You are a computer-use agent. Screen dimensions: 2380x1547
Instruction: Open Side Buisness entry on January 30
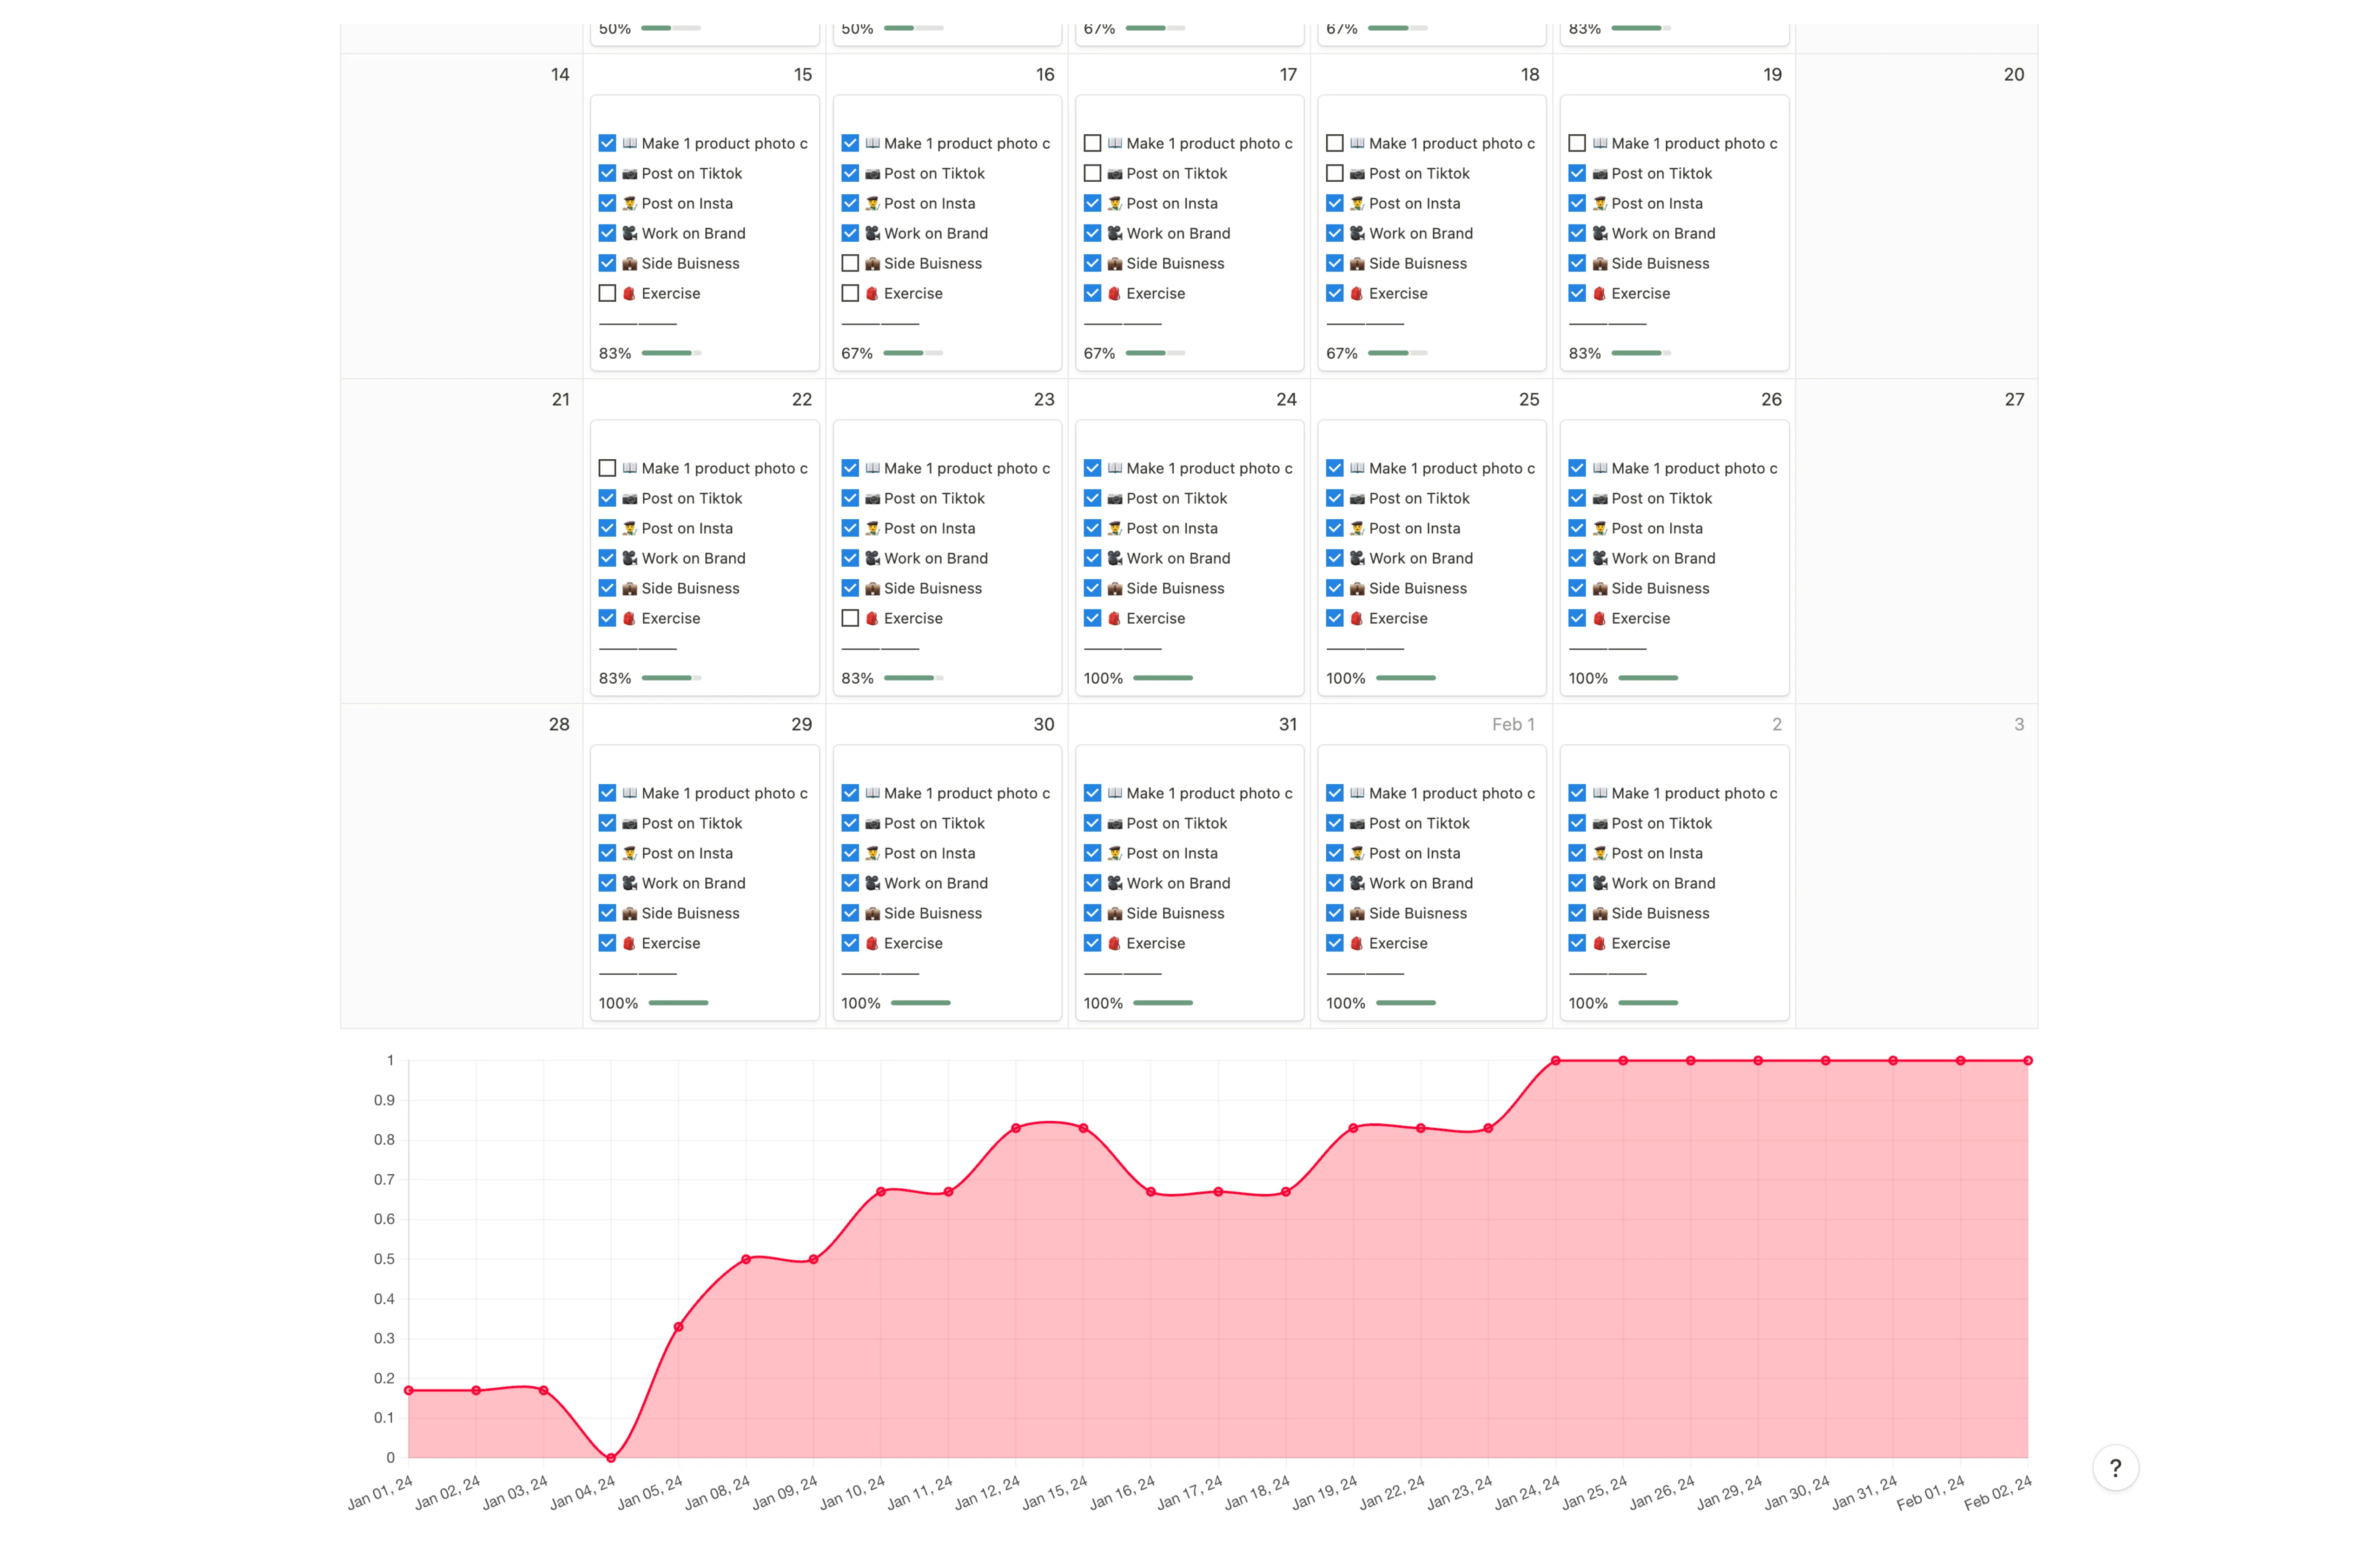pos(932,913)
